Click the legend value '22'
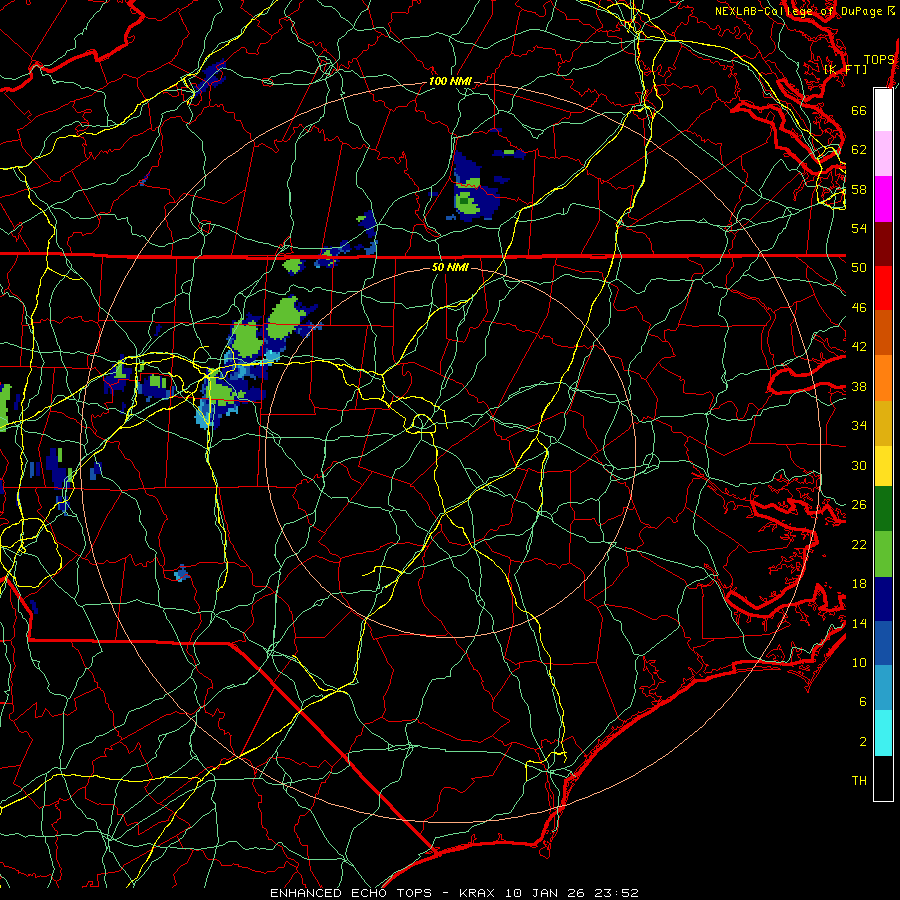The width and height of the screenshot is (900, 900). [859, 545]
